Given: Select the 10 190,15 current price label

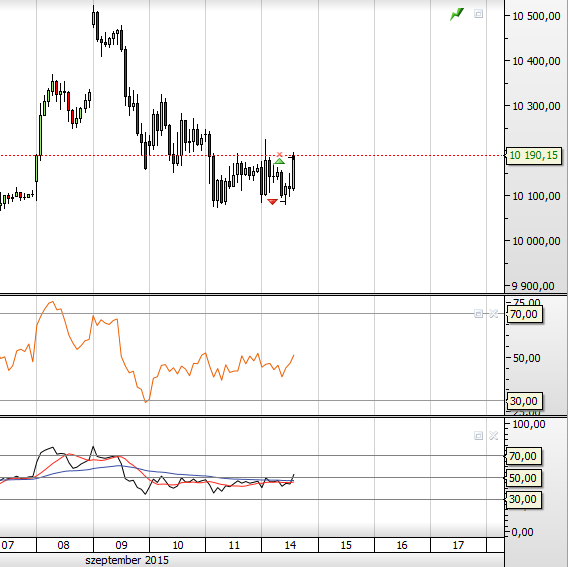Looking at the screenshot, I should (534, 155).
